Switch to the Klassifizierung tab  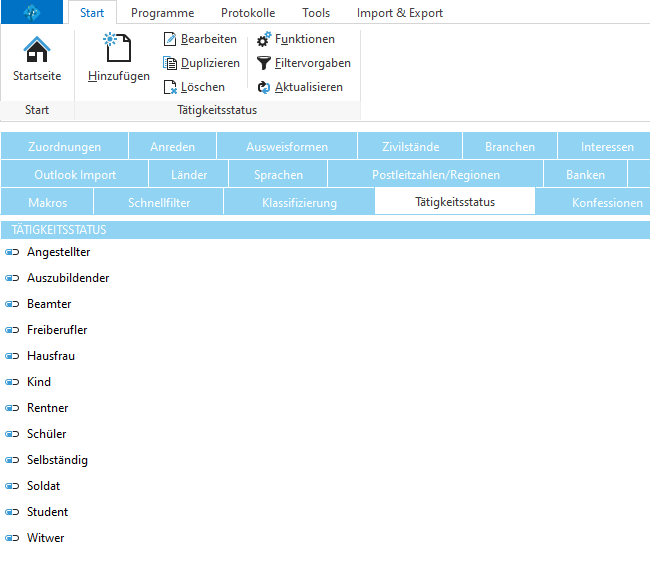point(299,202)
